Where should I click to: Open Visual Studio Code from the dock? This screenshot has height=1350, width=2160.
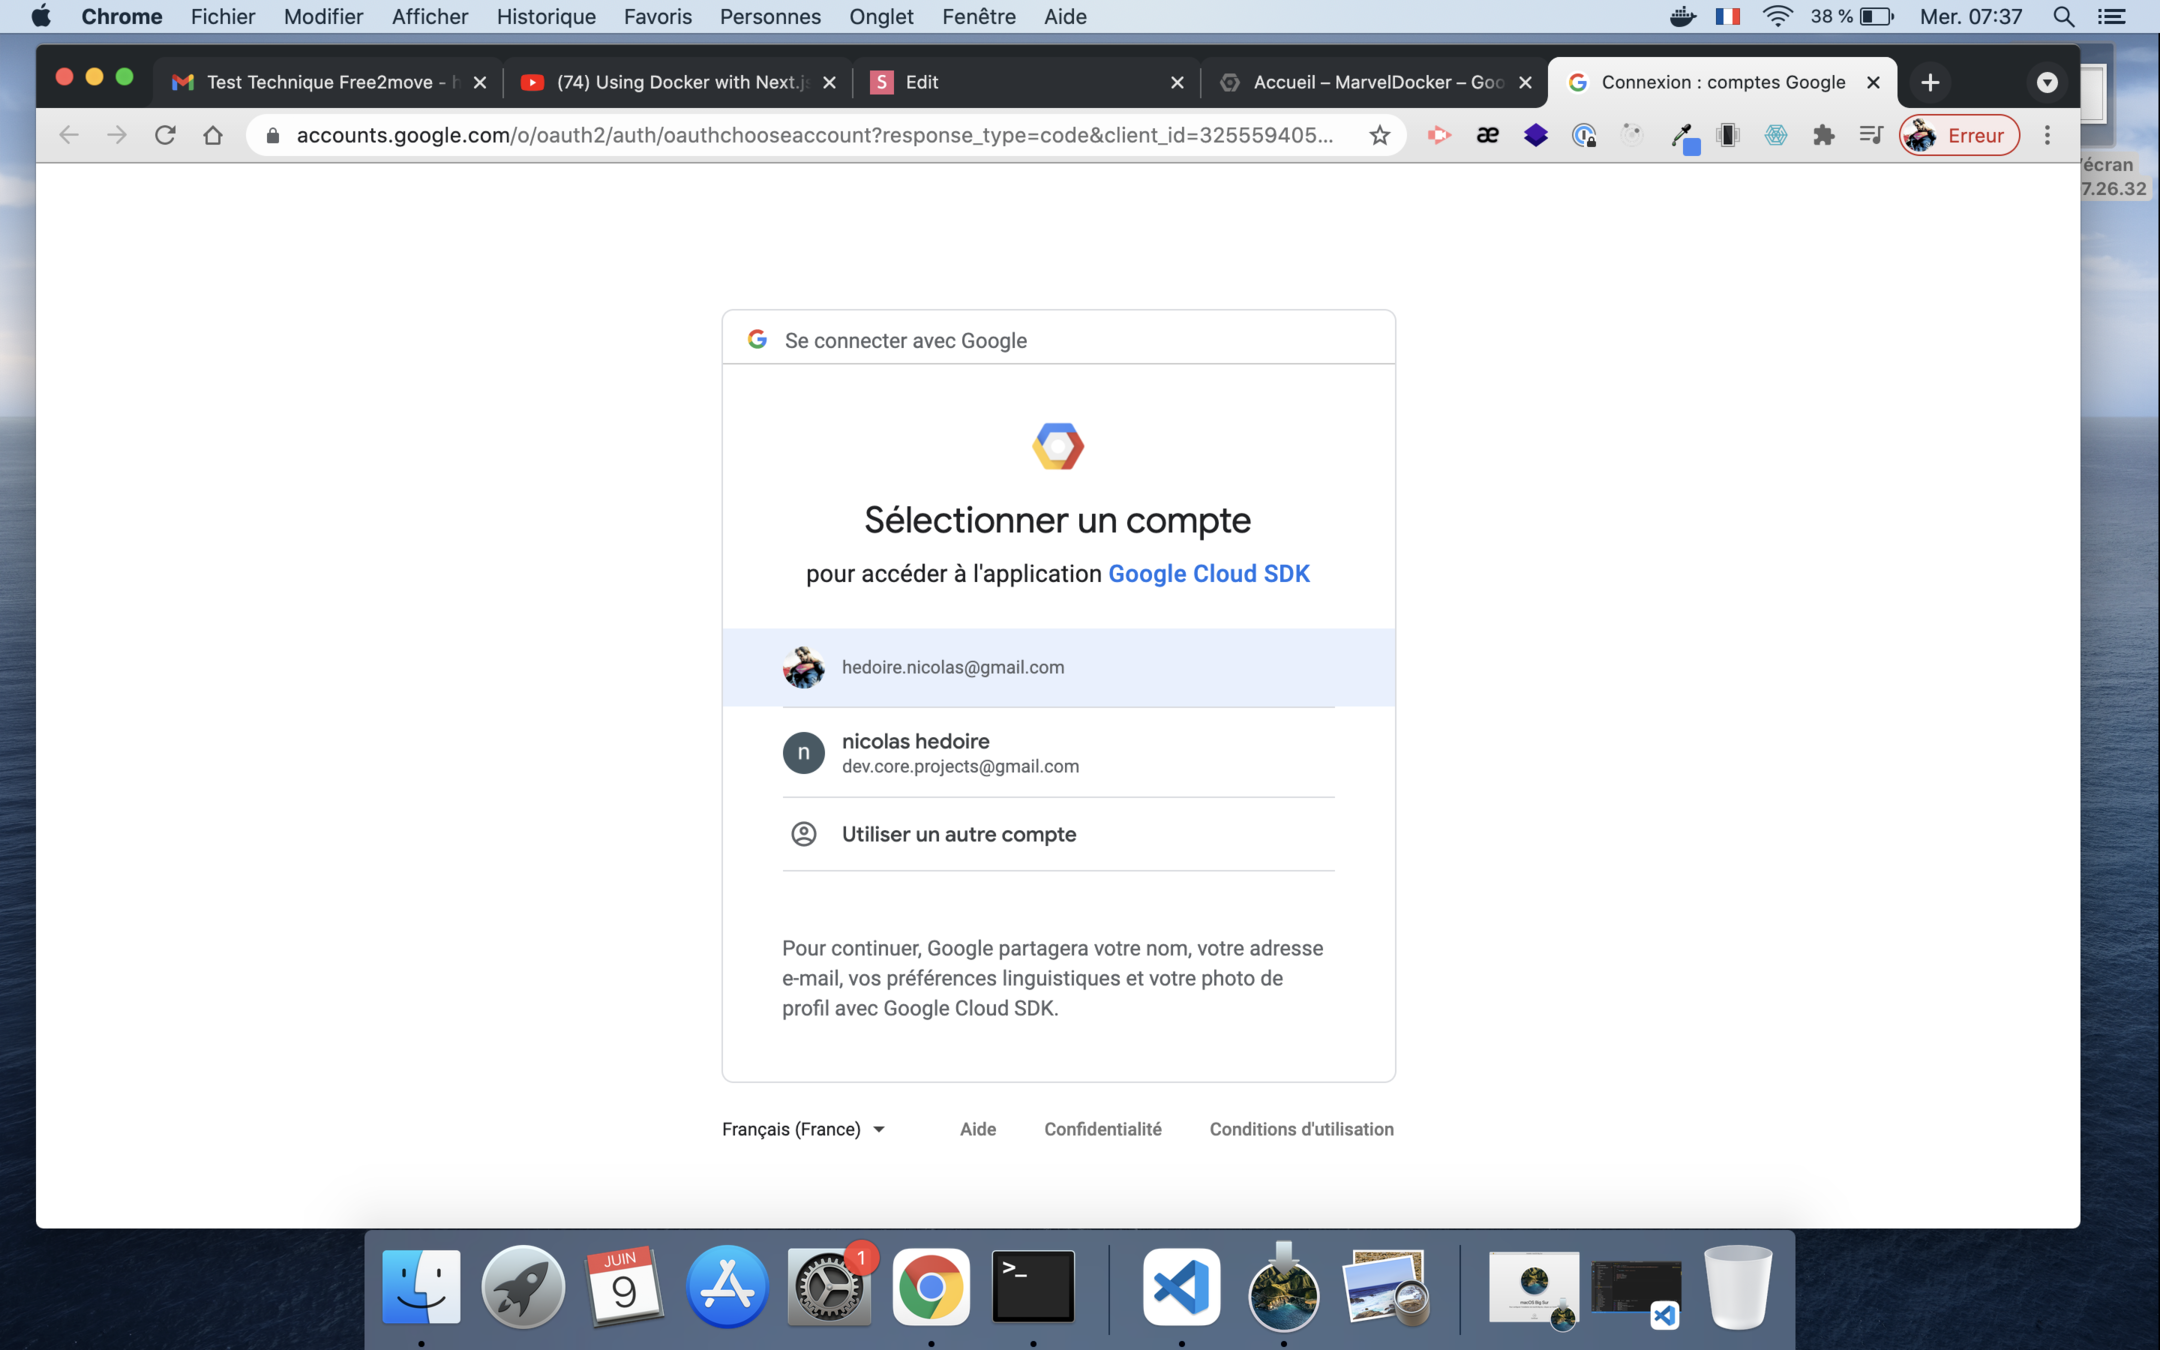click(x=1181, y=1287)
